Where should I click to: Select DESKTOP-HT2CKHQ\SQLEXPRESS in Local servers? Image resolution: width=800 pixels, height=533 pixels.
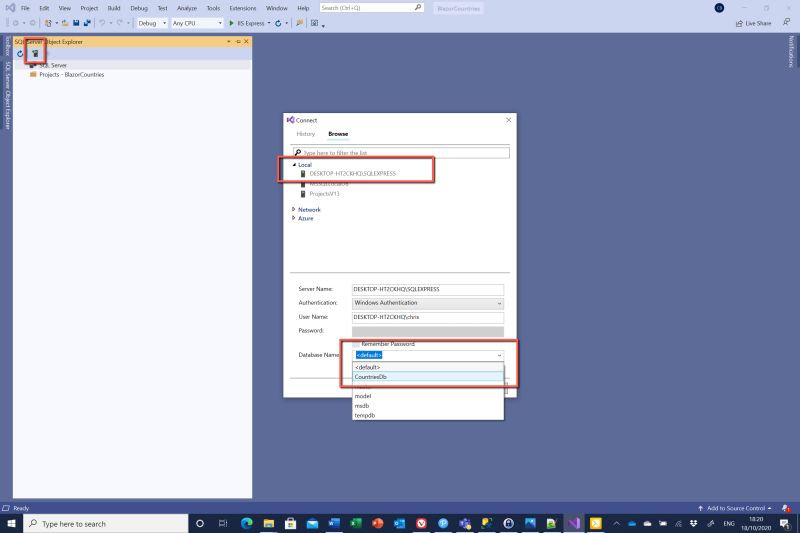(x=352, y=173)
